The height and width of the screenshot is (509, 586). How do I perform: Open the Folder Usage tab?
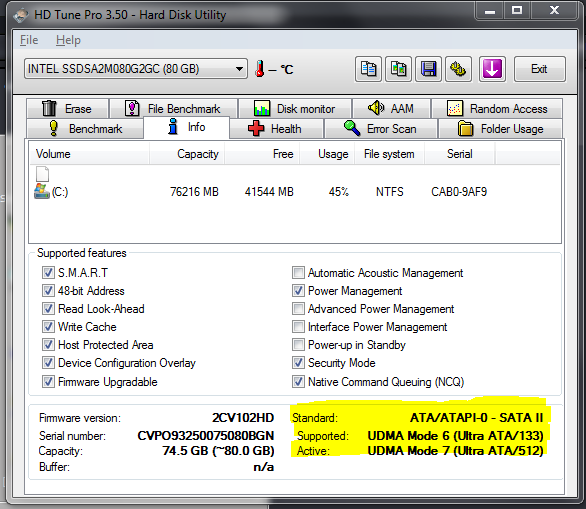501,129
